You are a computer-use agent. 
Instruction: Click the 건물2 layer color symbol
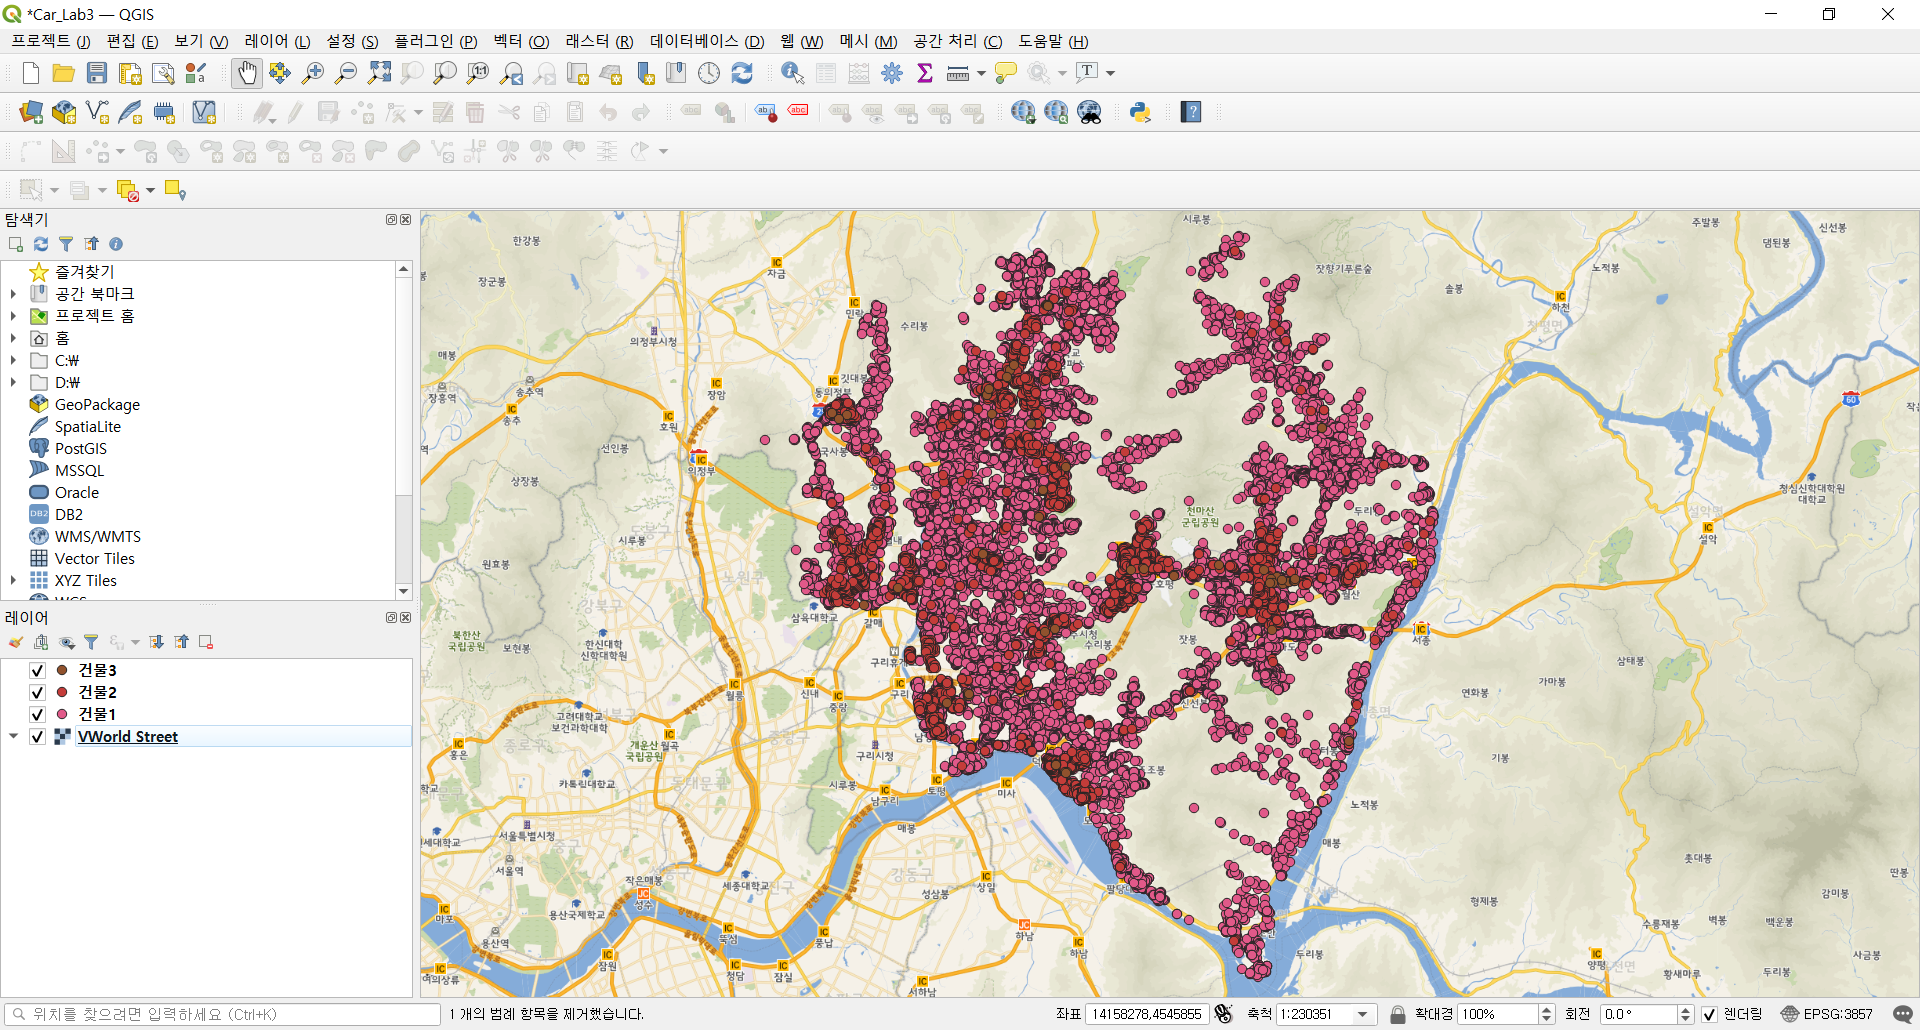tap(62, 692)
